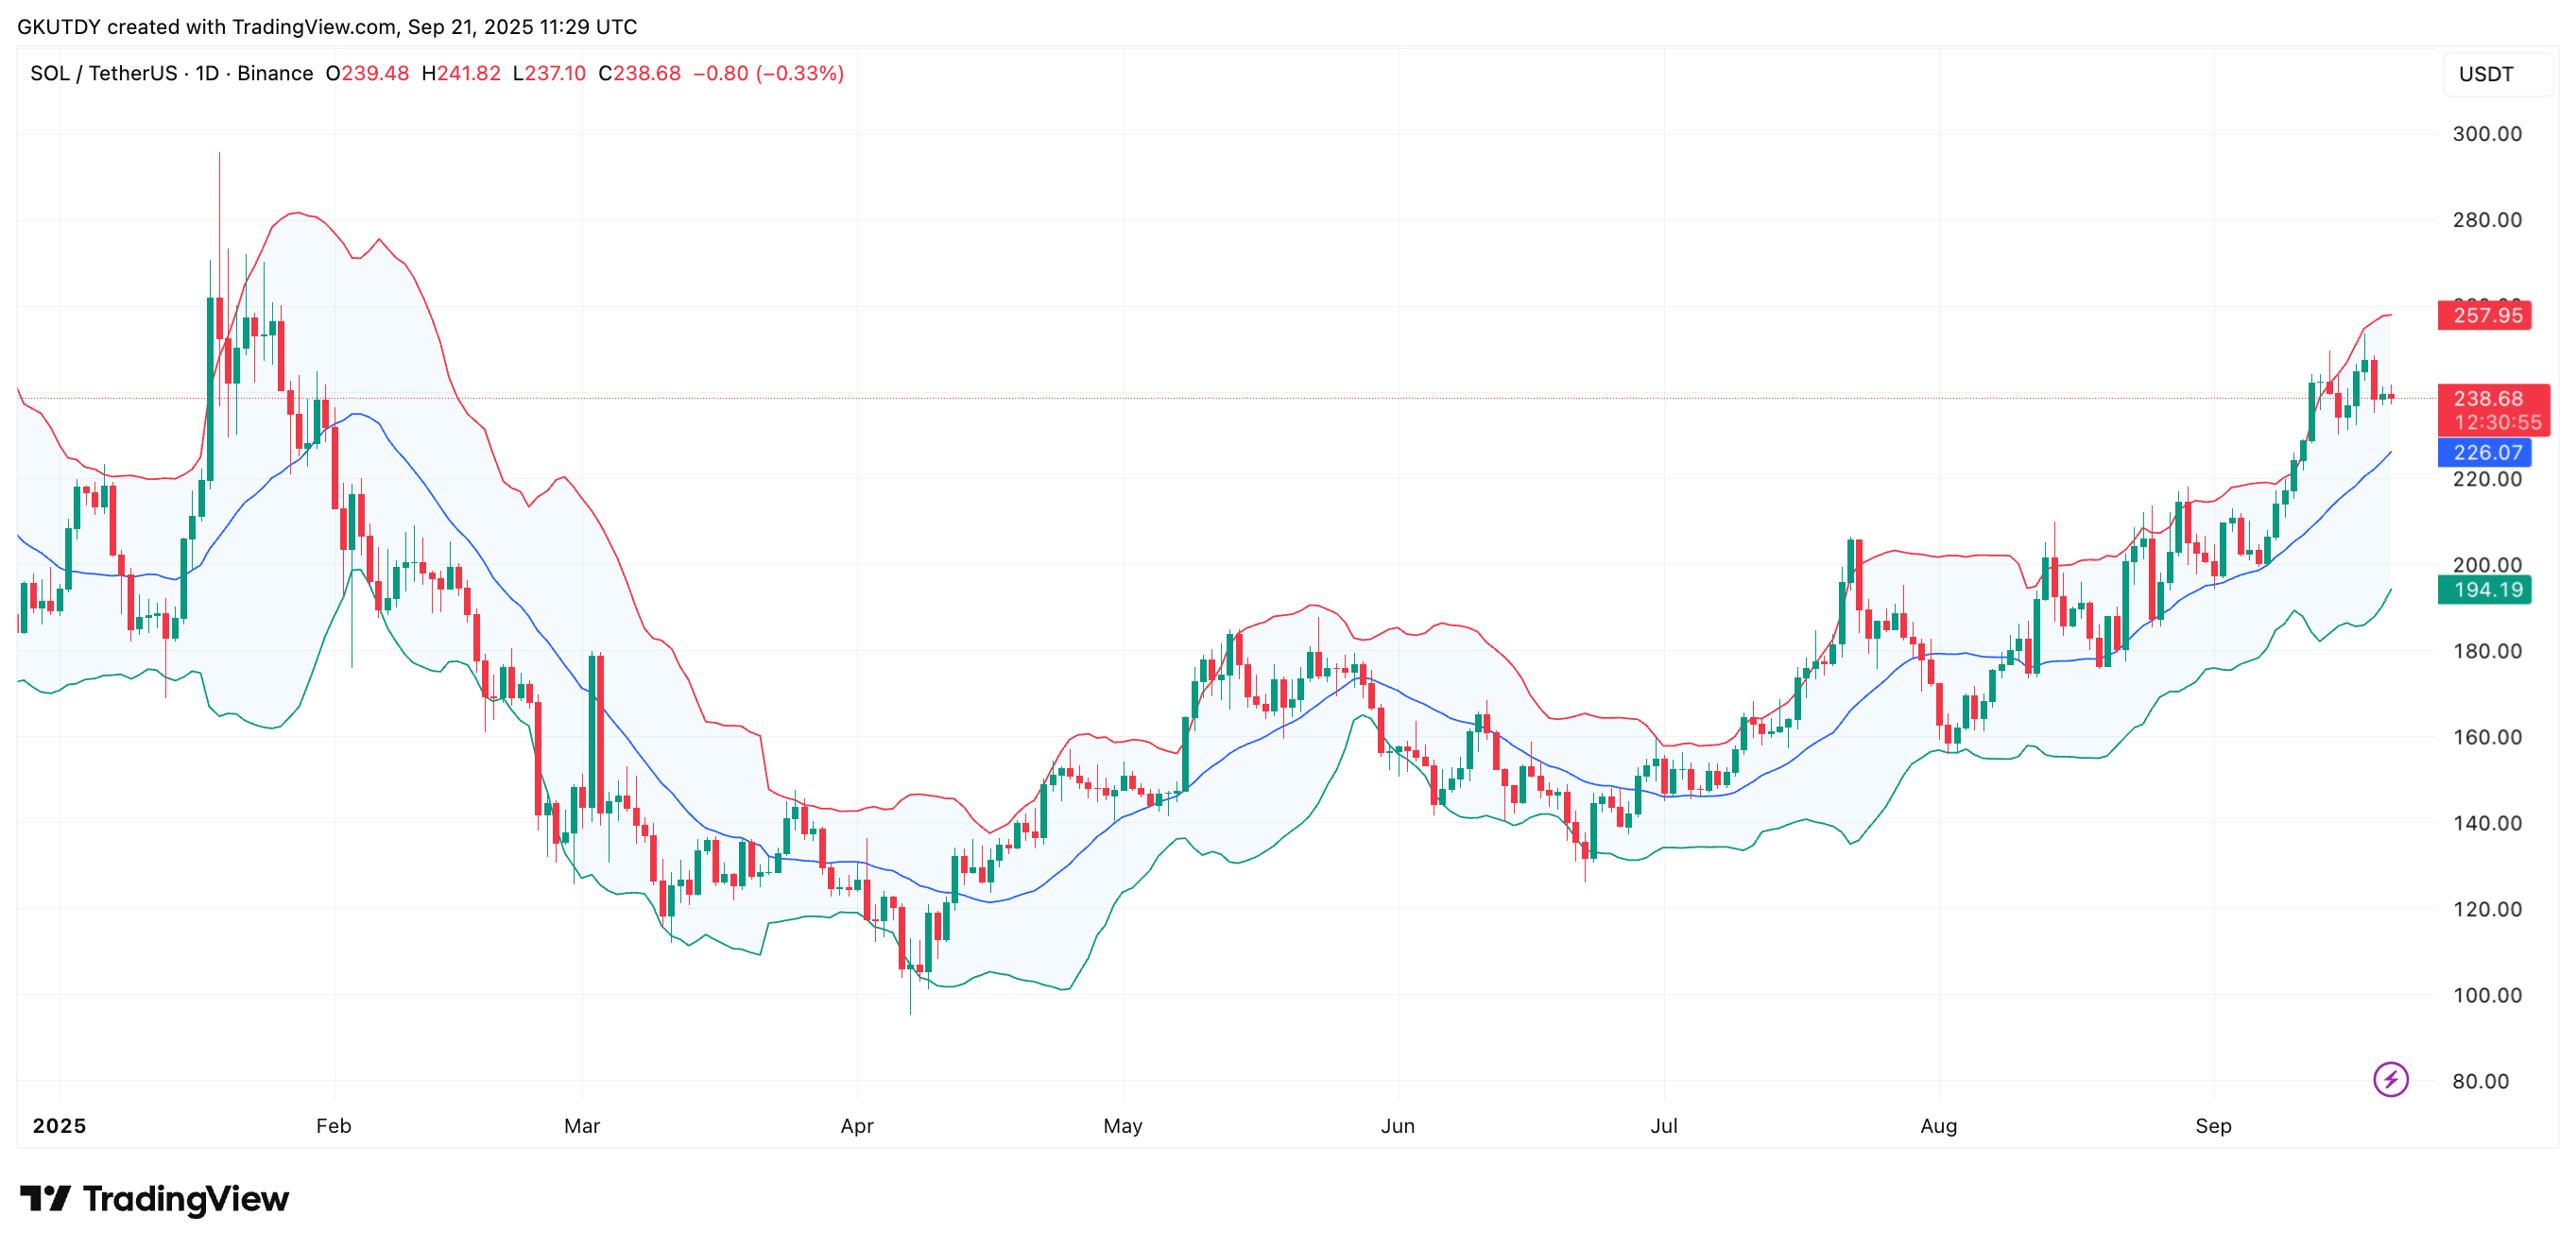Click the Jun label on time axis
Viewport: 2576px width, 1250px height.
tap(1397, 1126)
